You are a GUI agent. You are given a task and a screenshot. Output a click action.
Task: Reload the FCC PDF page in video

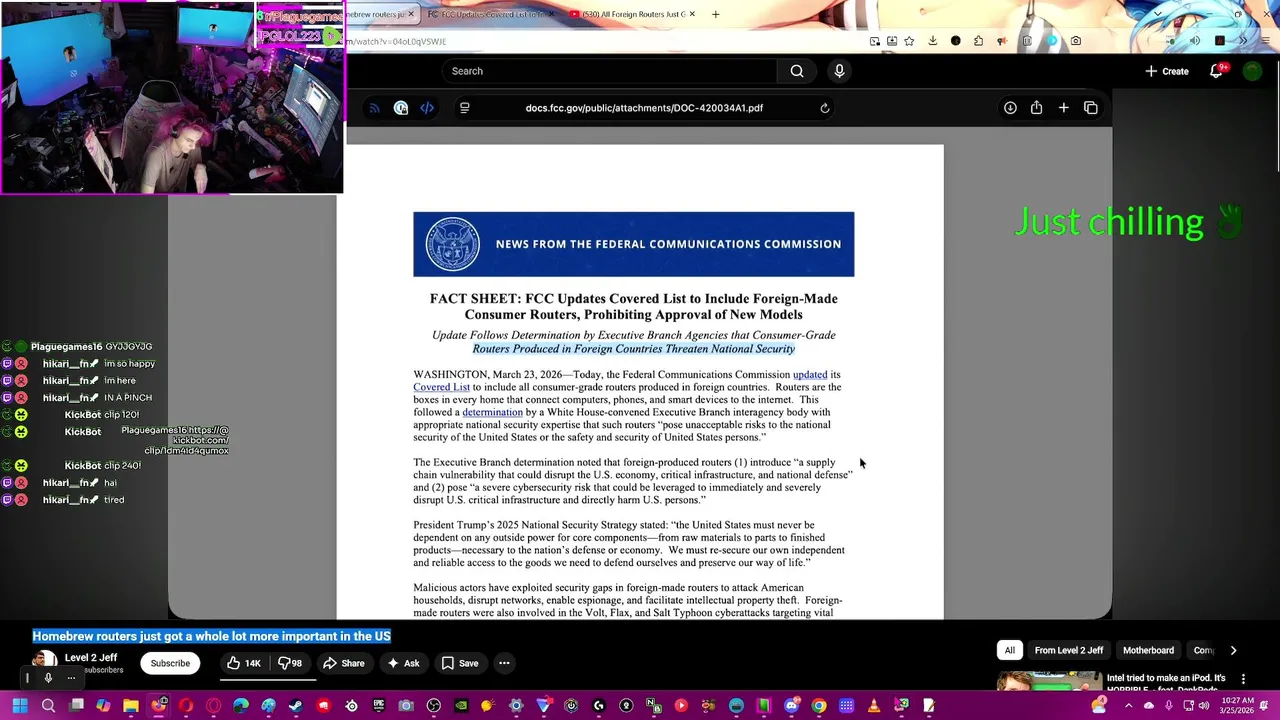tap(825, 108)
